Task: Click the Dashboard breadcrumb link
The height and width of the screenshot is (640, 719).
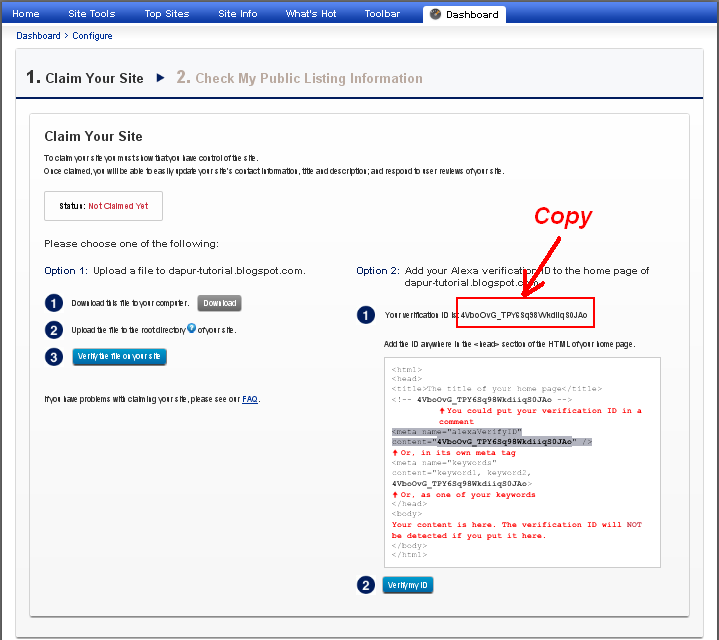Action: pos(38,36)
